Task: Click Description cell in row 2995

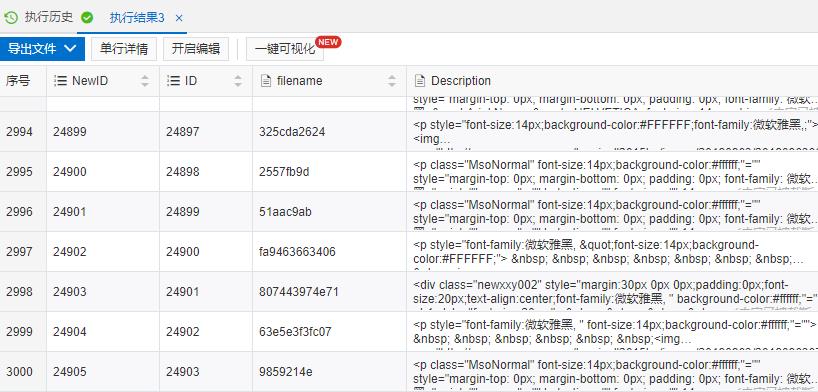Action: pos(612,172)
